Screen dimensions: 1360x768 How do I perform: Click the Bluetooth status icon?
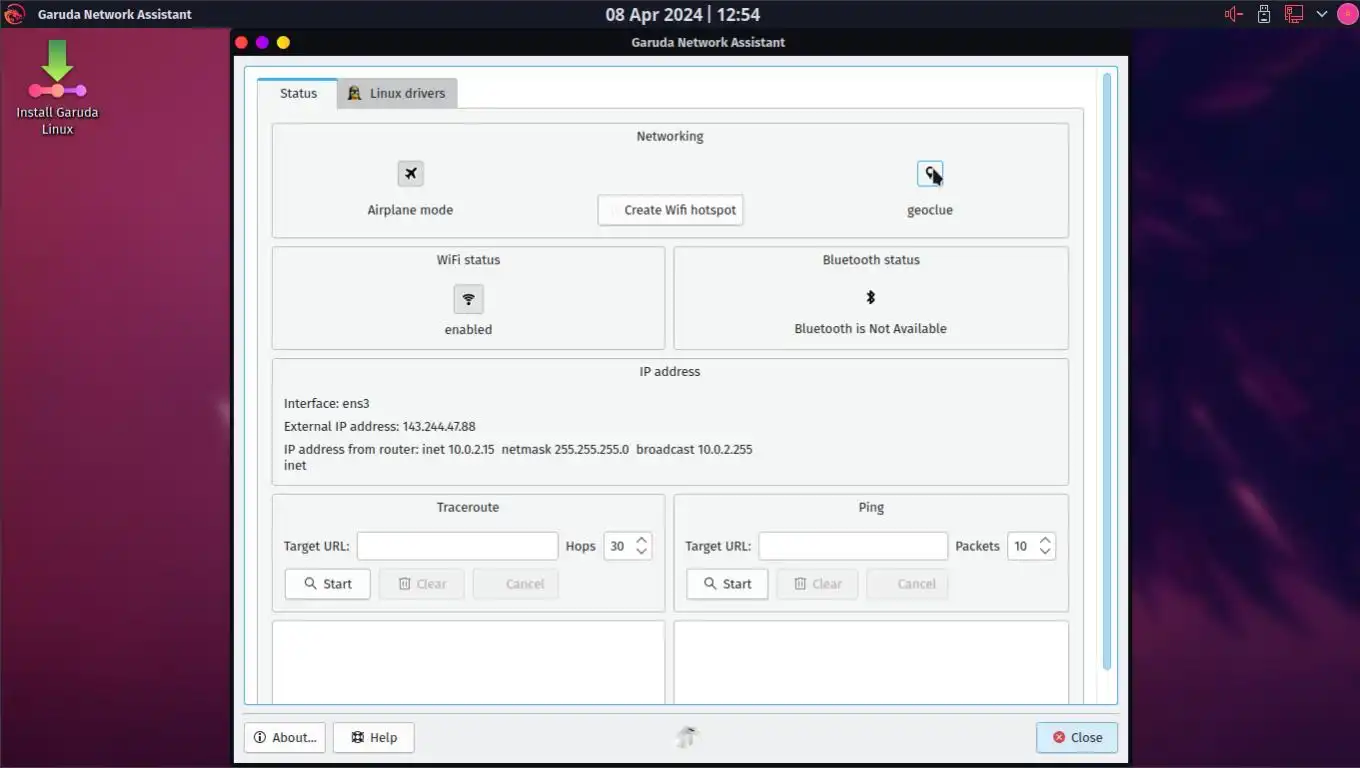click(x=870, y=297)
